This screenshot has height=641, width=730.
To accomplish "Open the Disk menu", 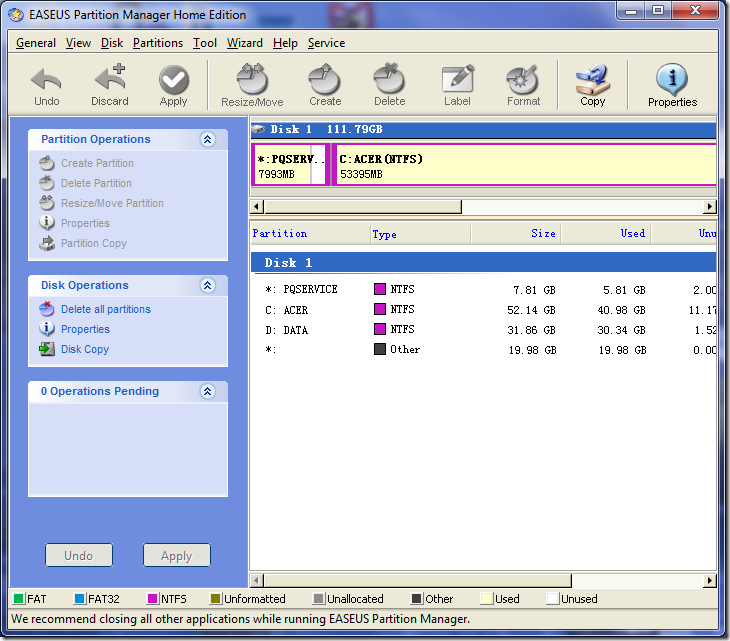I will click(x=112, y=43).
